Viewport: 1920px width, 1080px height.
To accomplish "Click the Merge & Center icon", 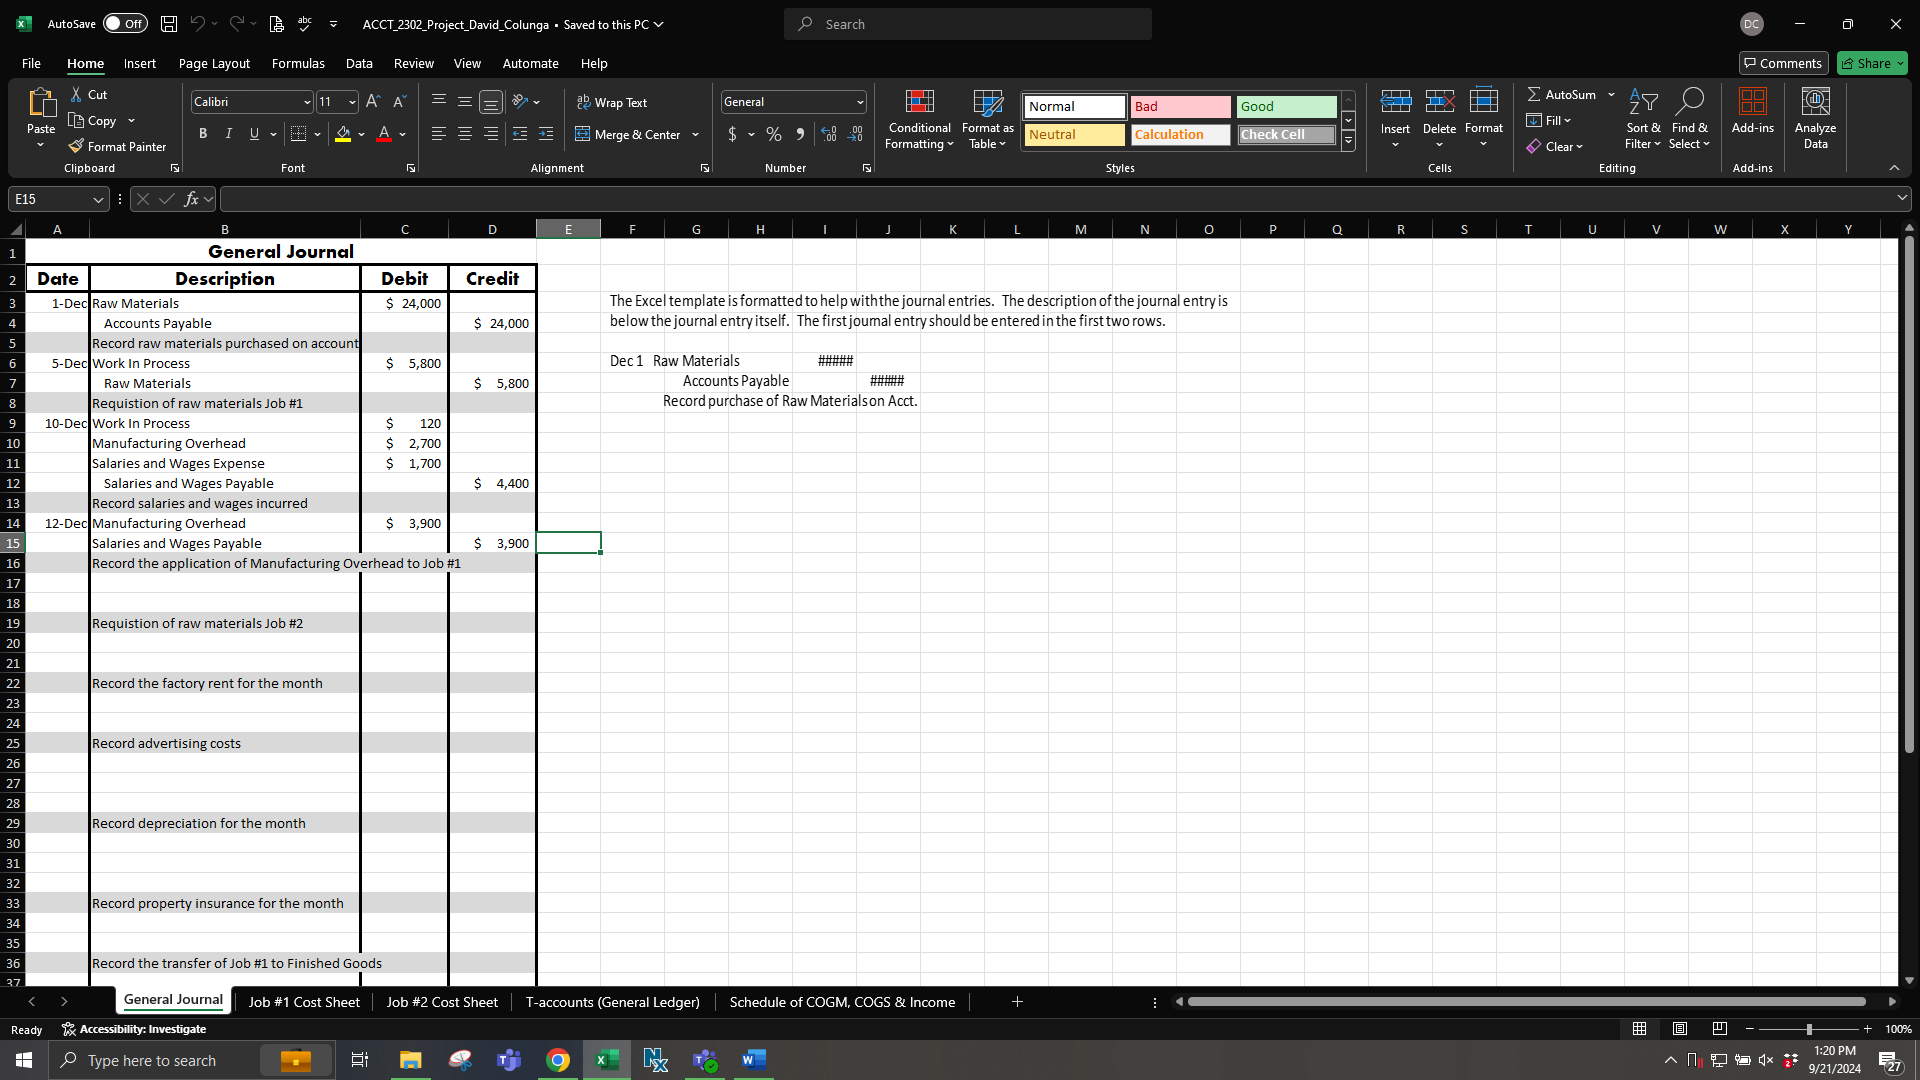I will tap(628, 134).
